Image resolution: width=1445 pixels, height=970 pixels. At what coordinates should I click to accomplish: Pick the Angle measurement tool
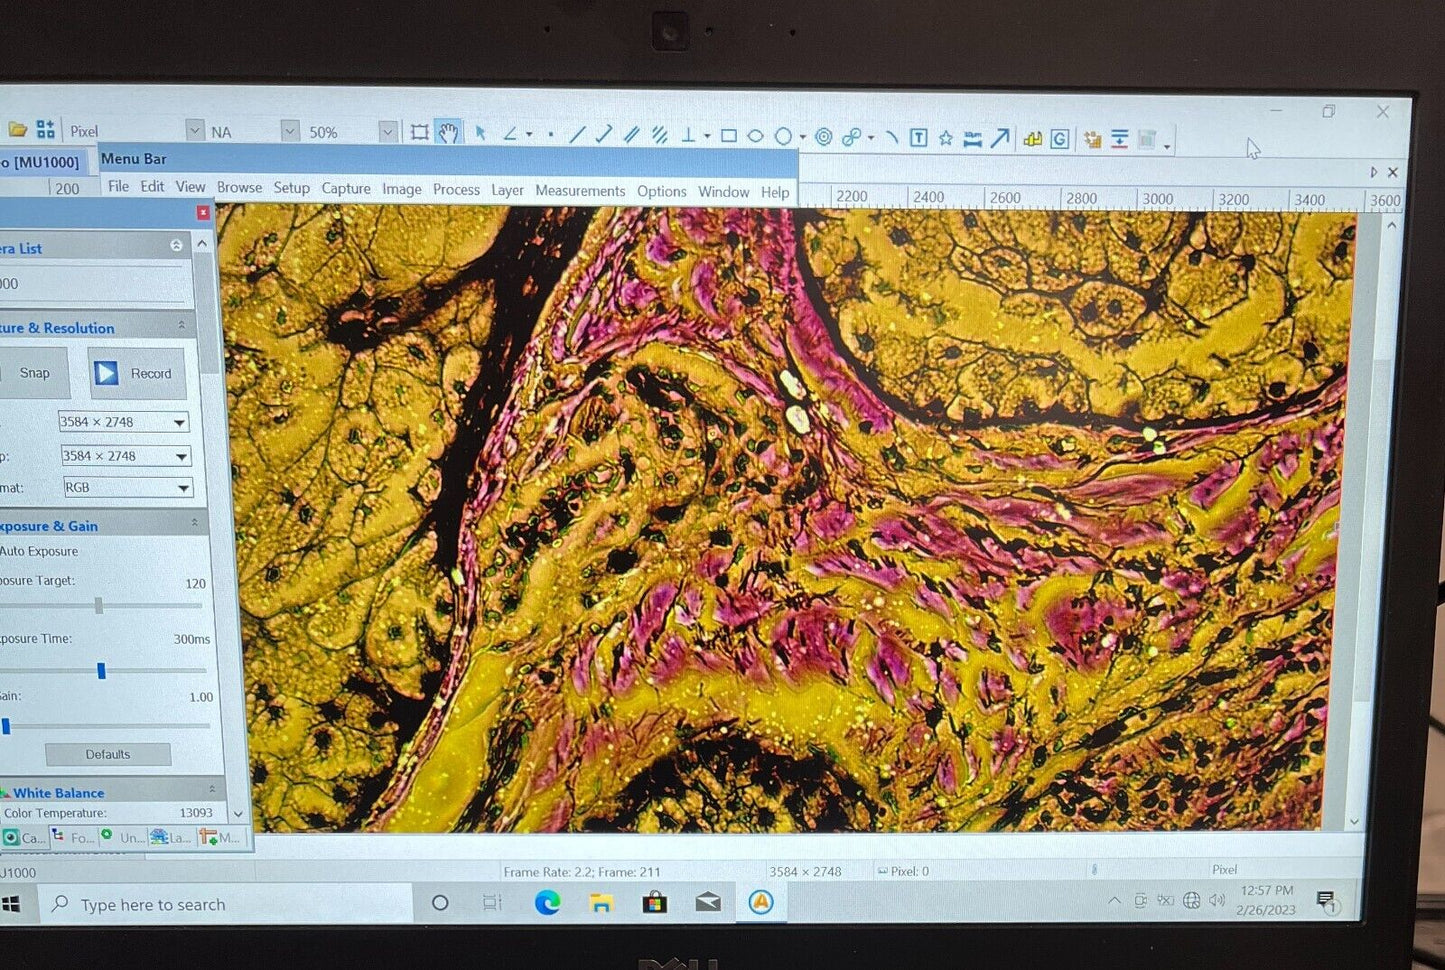coord(510,133)
